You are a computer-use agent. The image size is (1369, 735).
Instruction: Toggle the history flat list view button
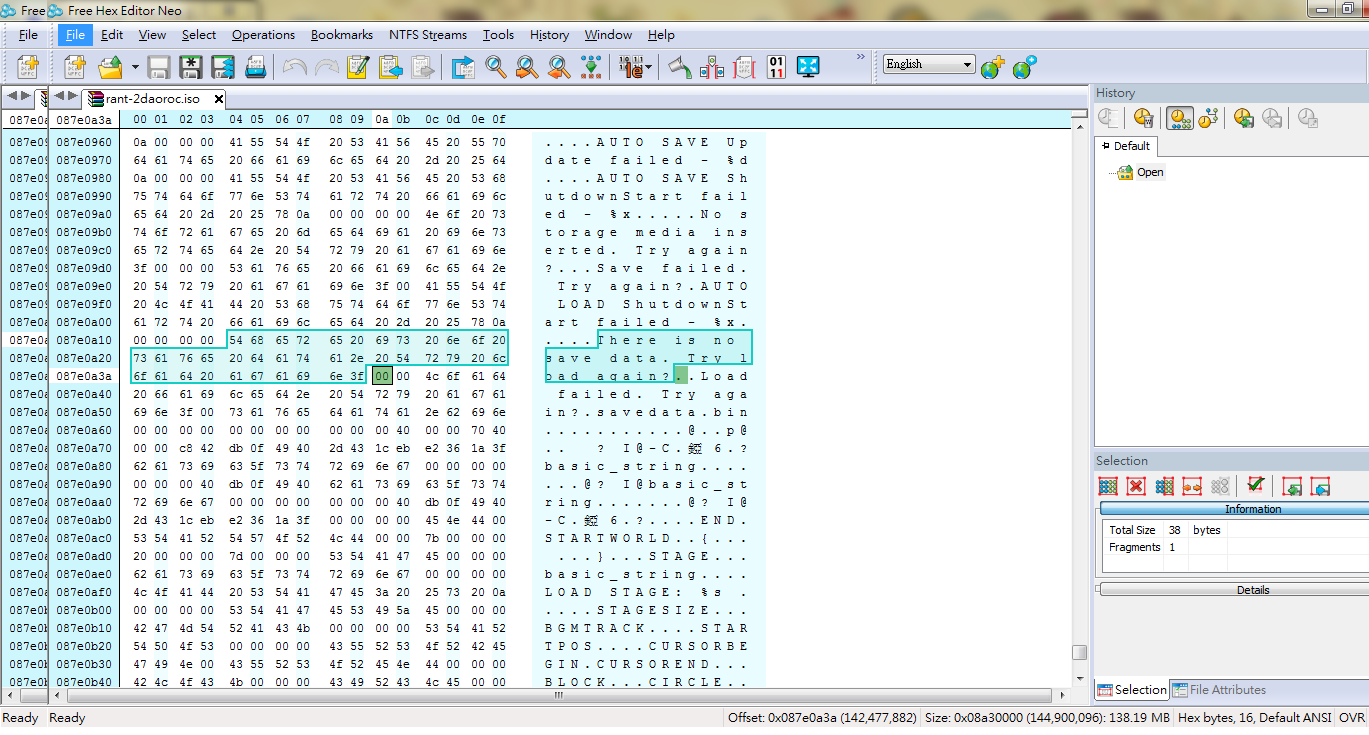[x=1180, y=118]
